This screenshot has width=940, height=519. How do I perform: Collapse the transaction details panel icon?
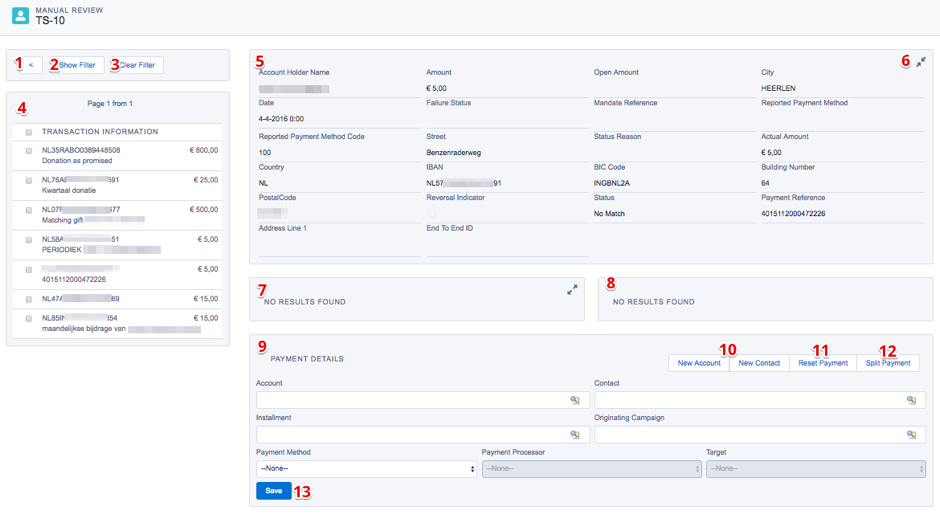[921, 62]
